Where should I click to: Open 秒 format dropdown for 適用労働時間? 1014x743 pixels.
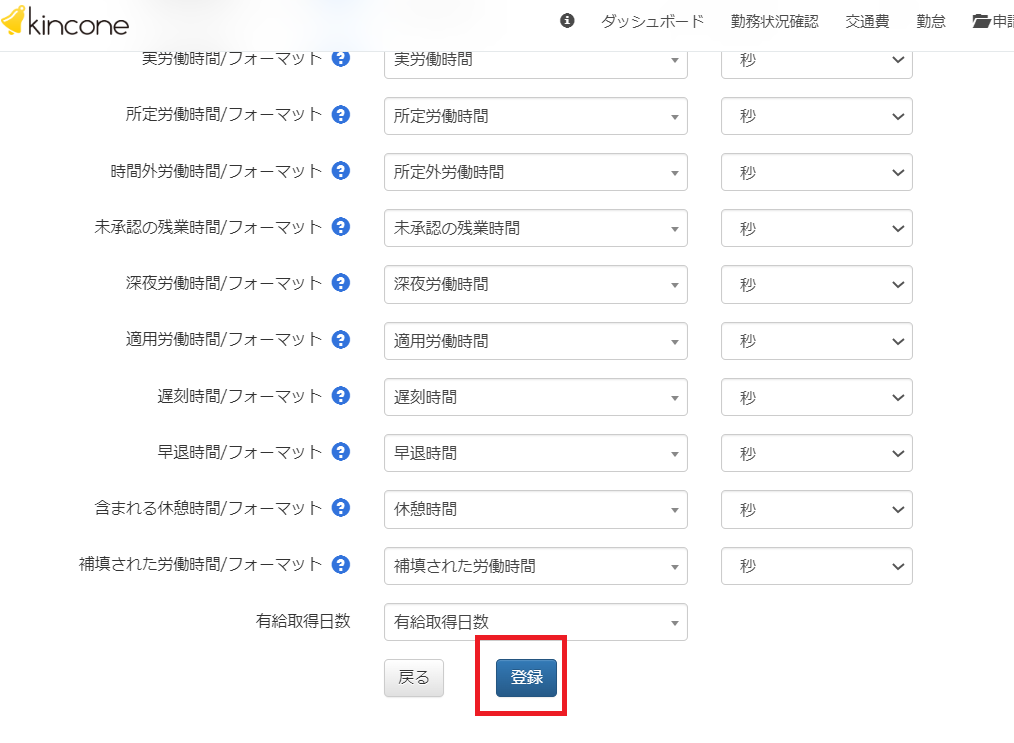[817, 341]
